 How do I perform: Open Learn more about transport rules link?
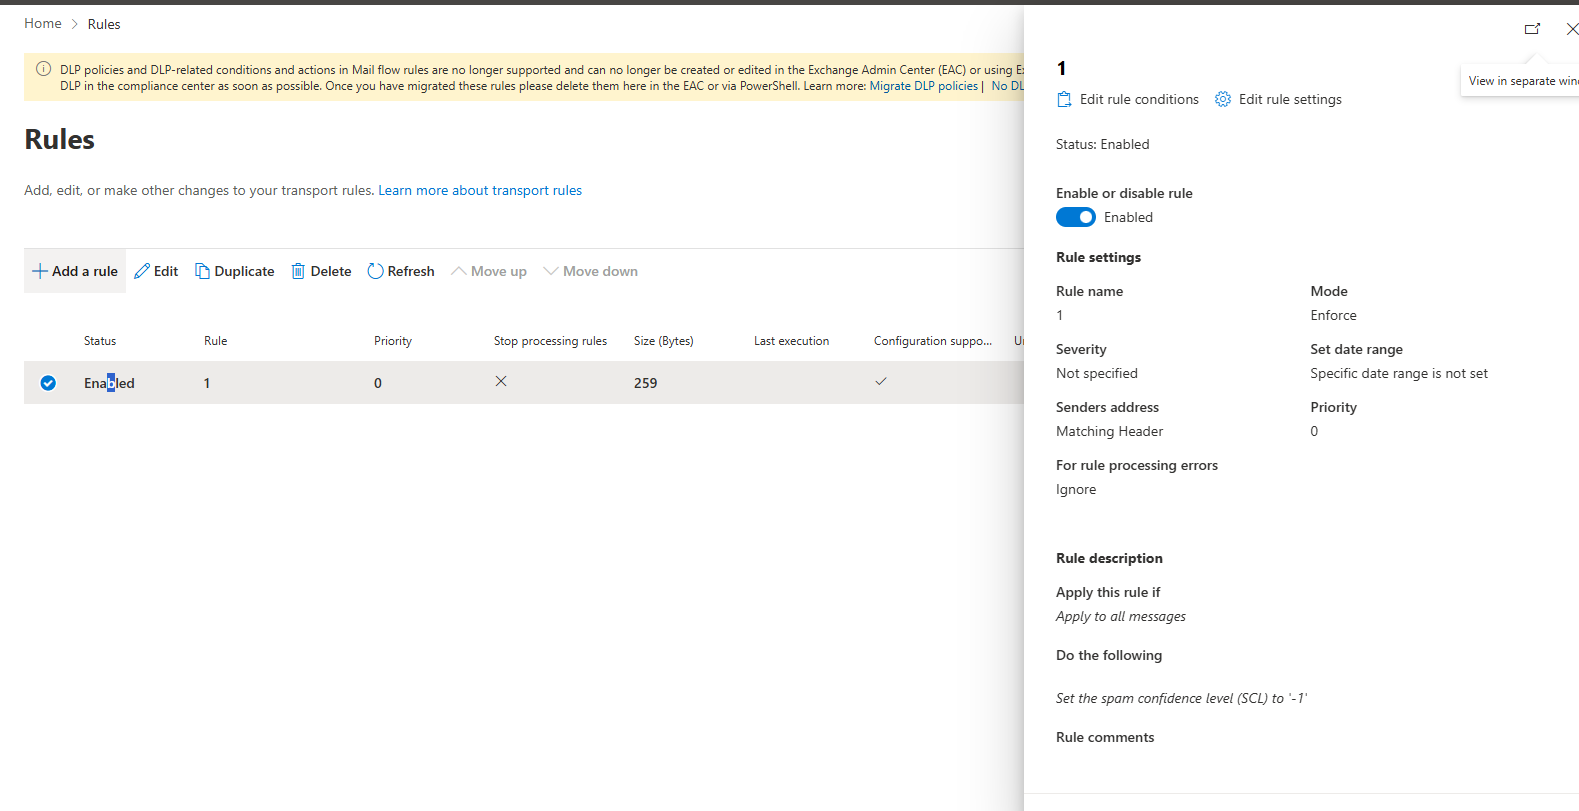point(480,190)
